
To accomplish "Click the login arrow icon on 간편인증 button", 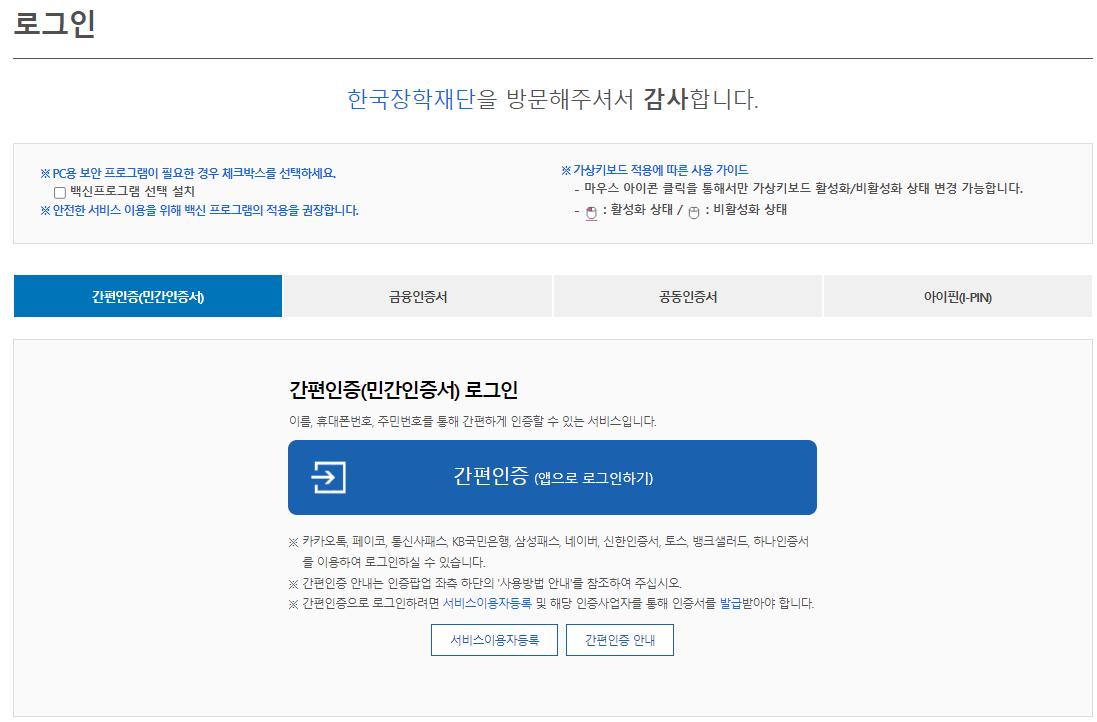I will click(329, 477).
